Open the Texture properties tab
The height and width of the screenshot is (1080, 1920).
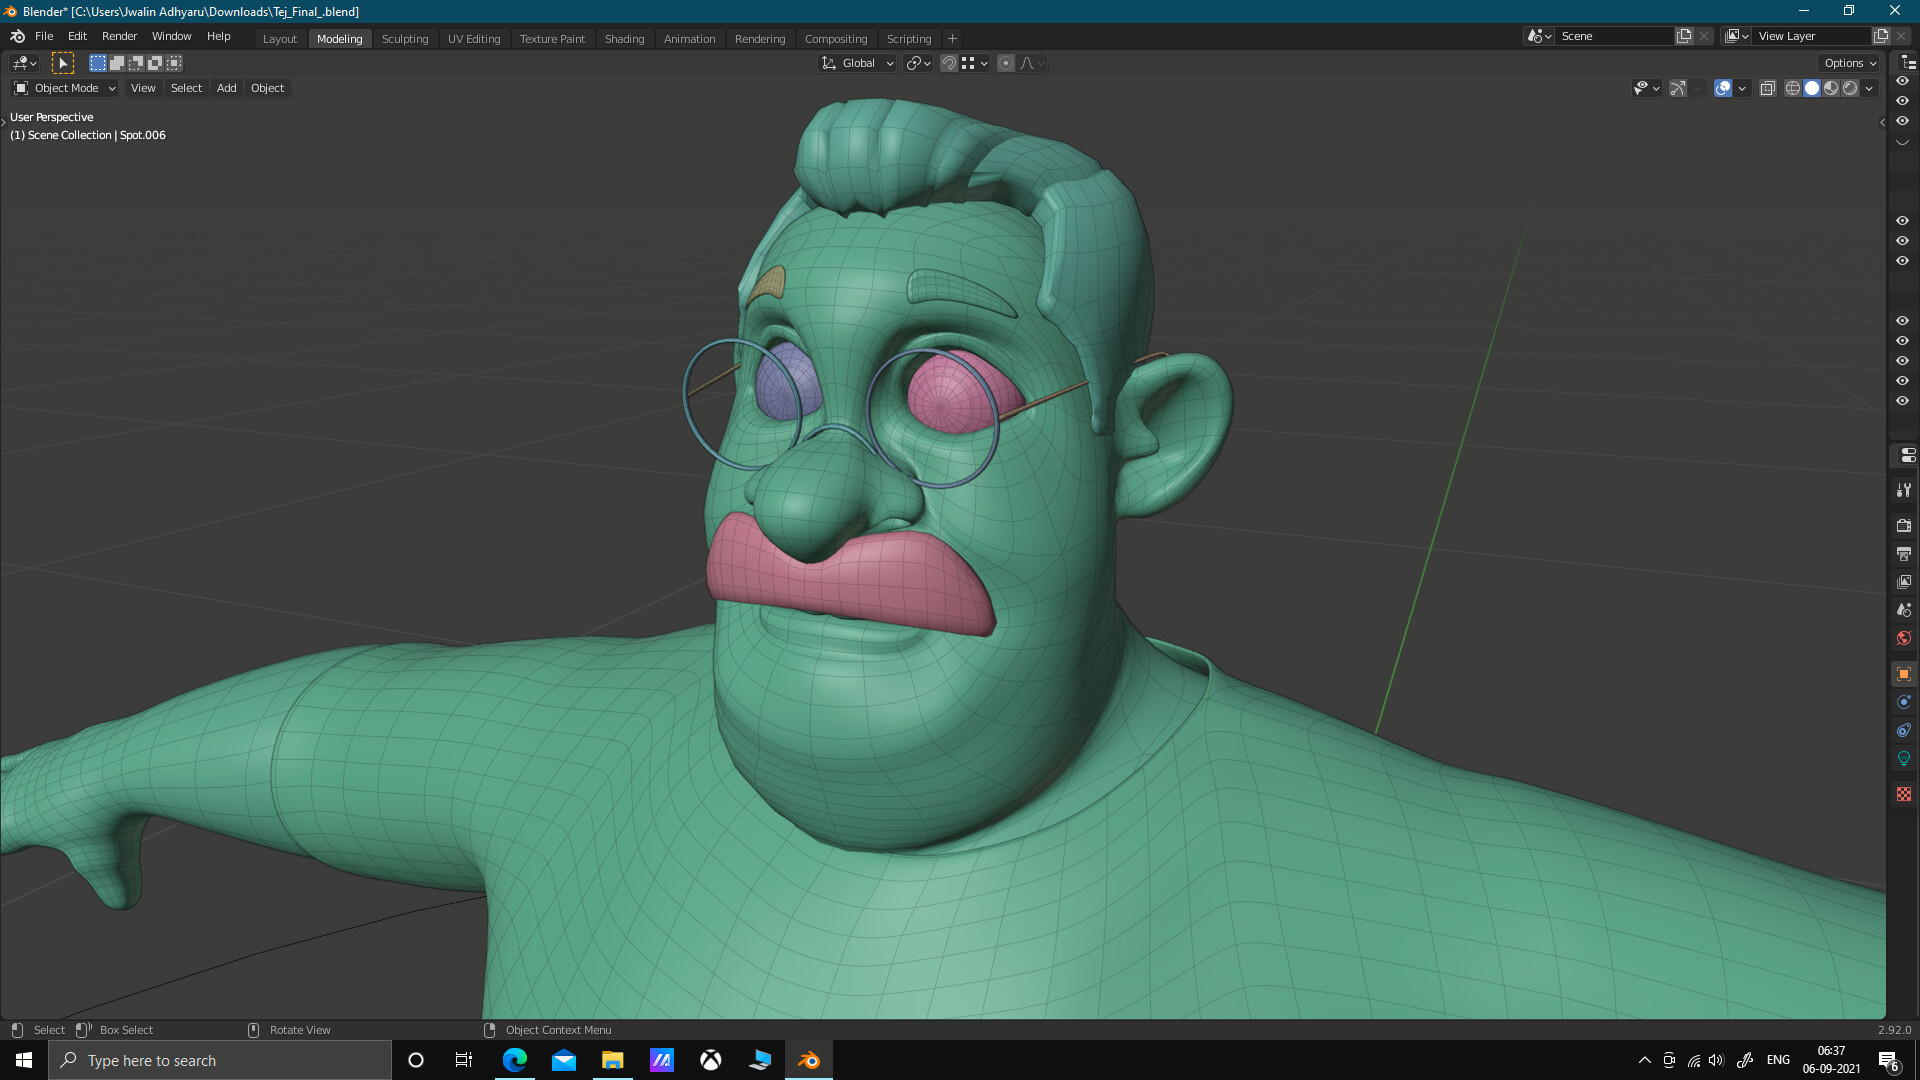[x=1904, y=794]
